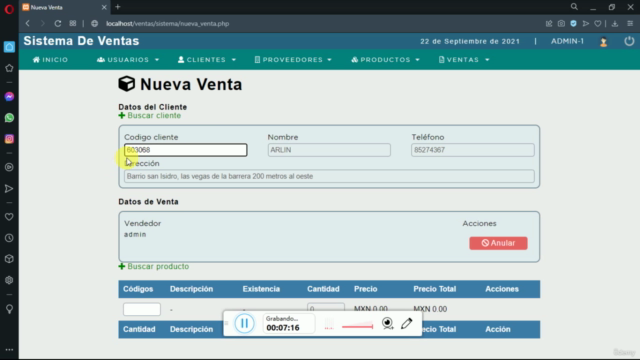The width and height of the screenshot is (640, 360).
Task: Click the admin user avatar icon
Action: pos(604,42)
